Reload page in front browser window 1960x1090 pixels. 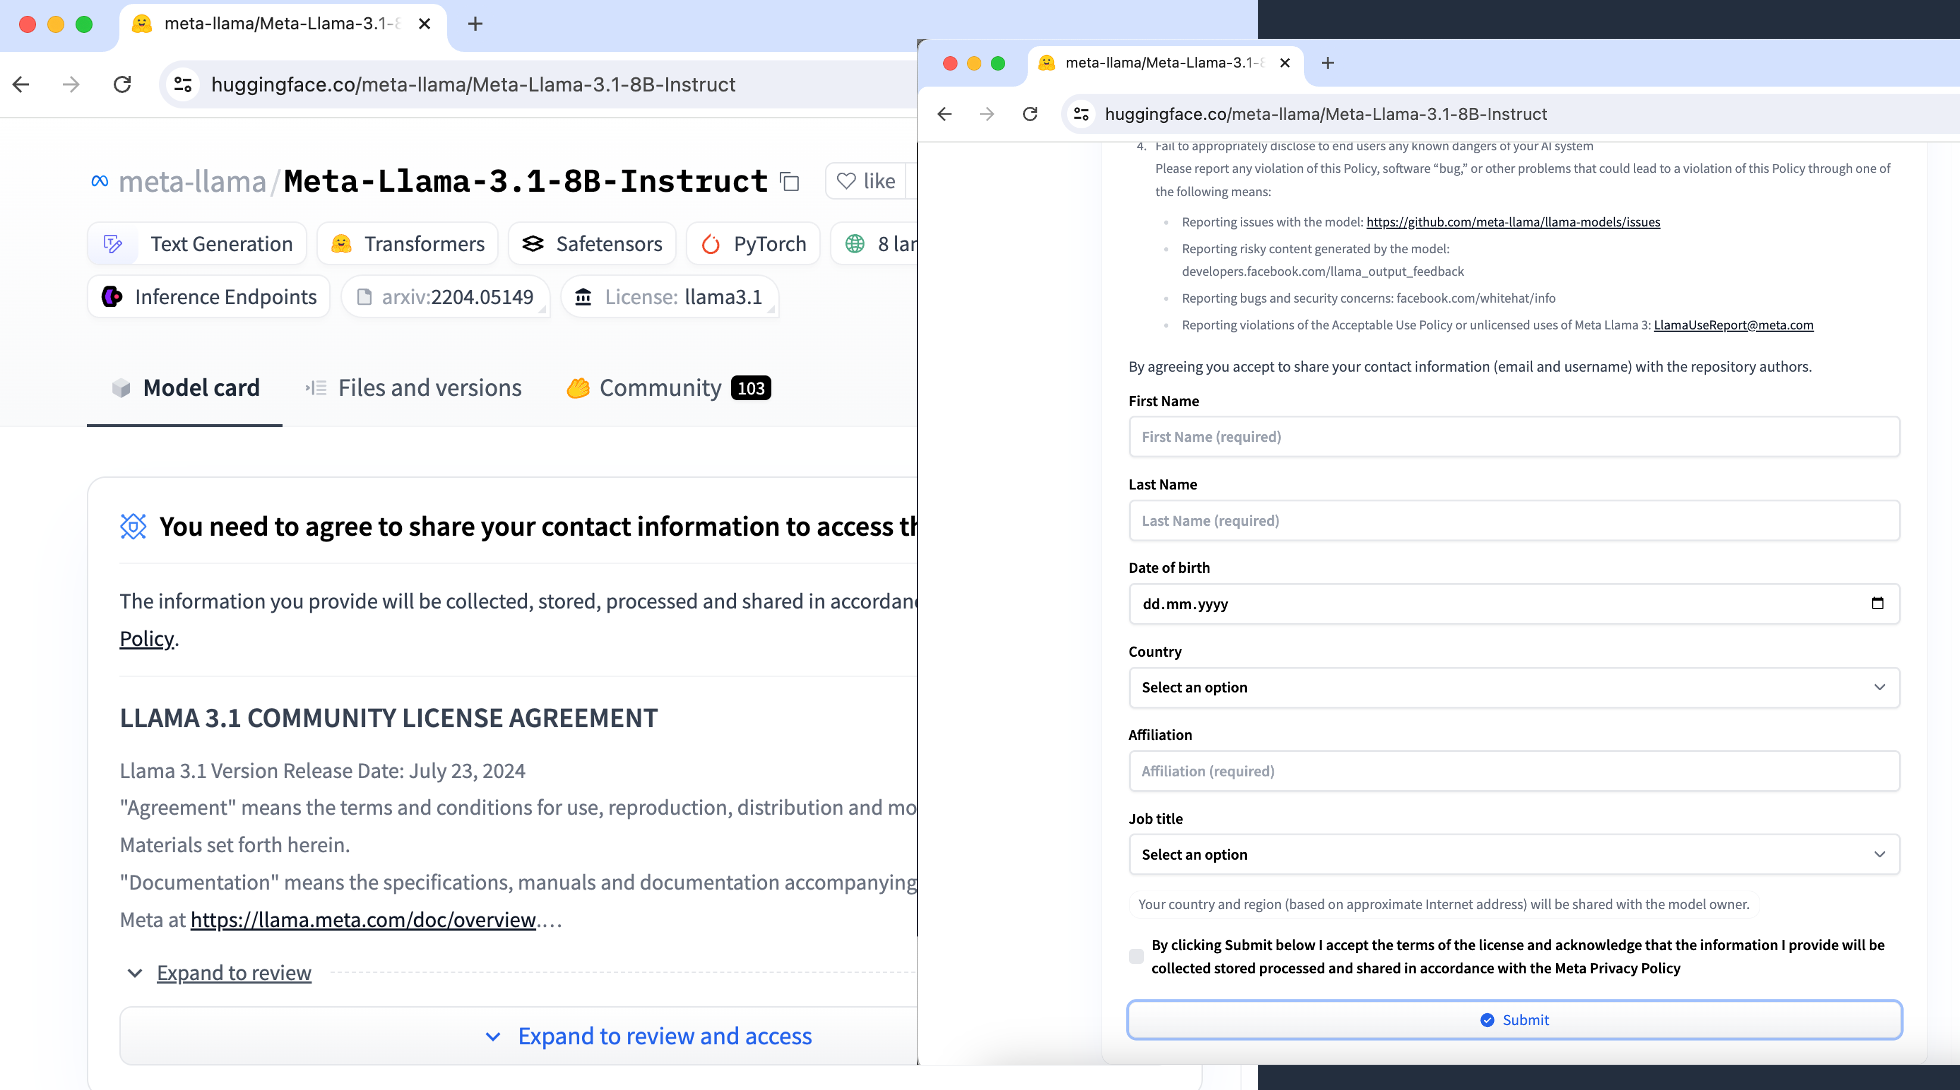click(1030, 114)
